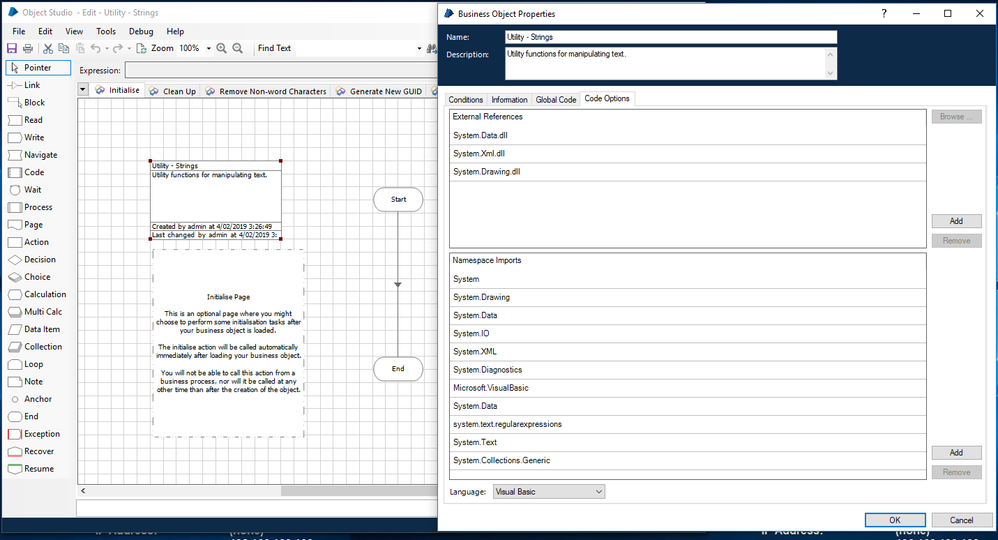Select the Link tool
The width and height of the screenshot is (998, 540).
[31, 85]
